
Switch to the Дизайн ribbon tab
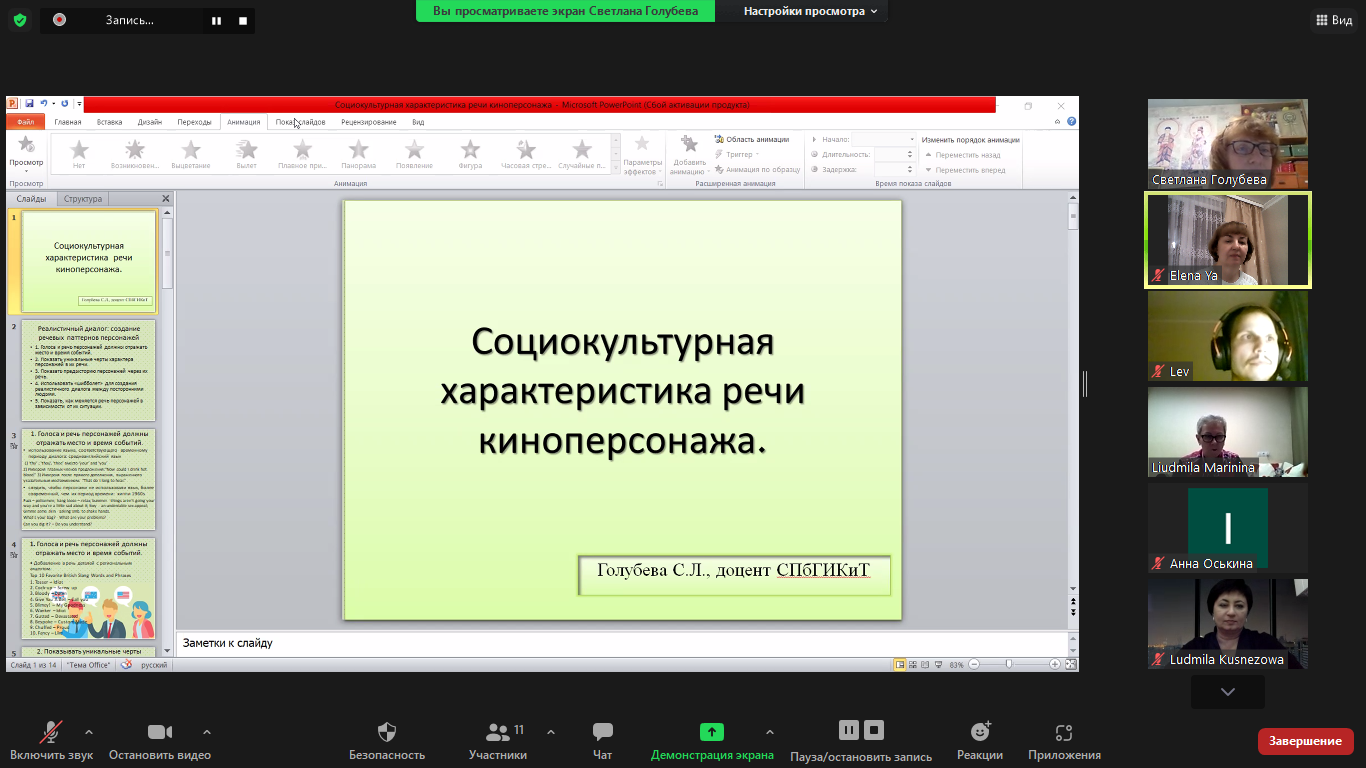pos(150,122)
